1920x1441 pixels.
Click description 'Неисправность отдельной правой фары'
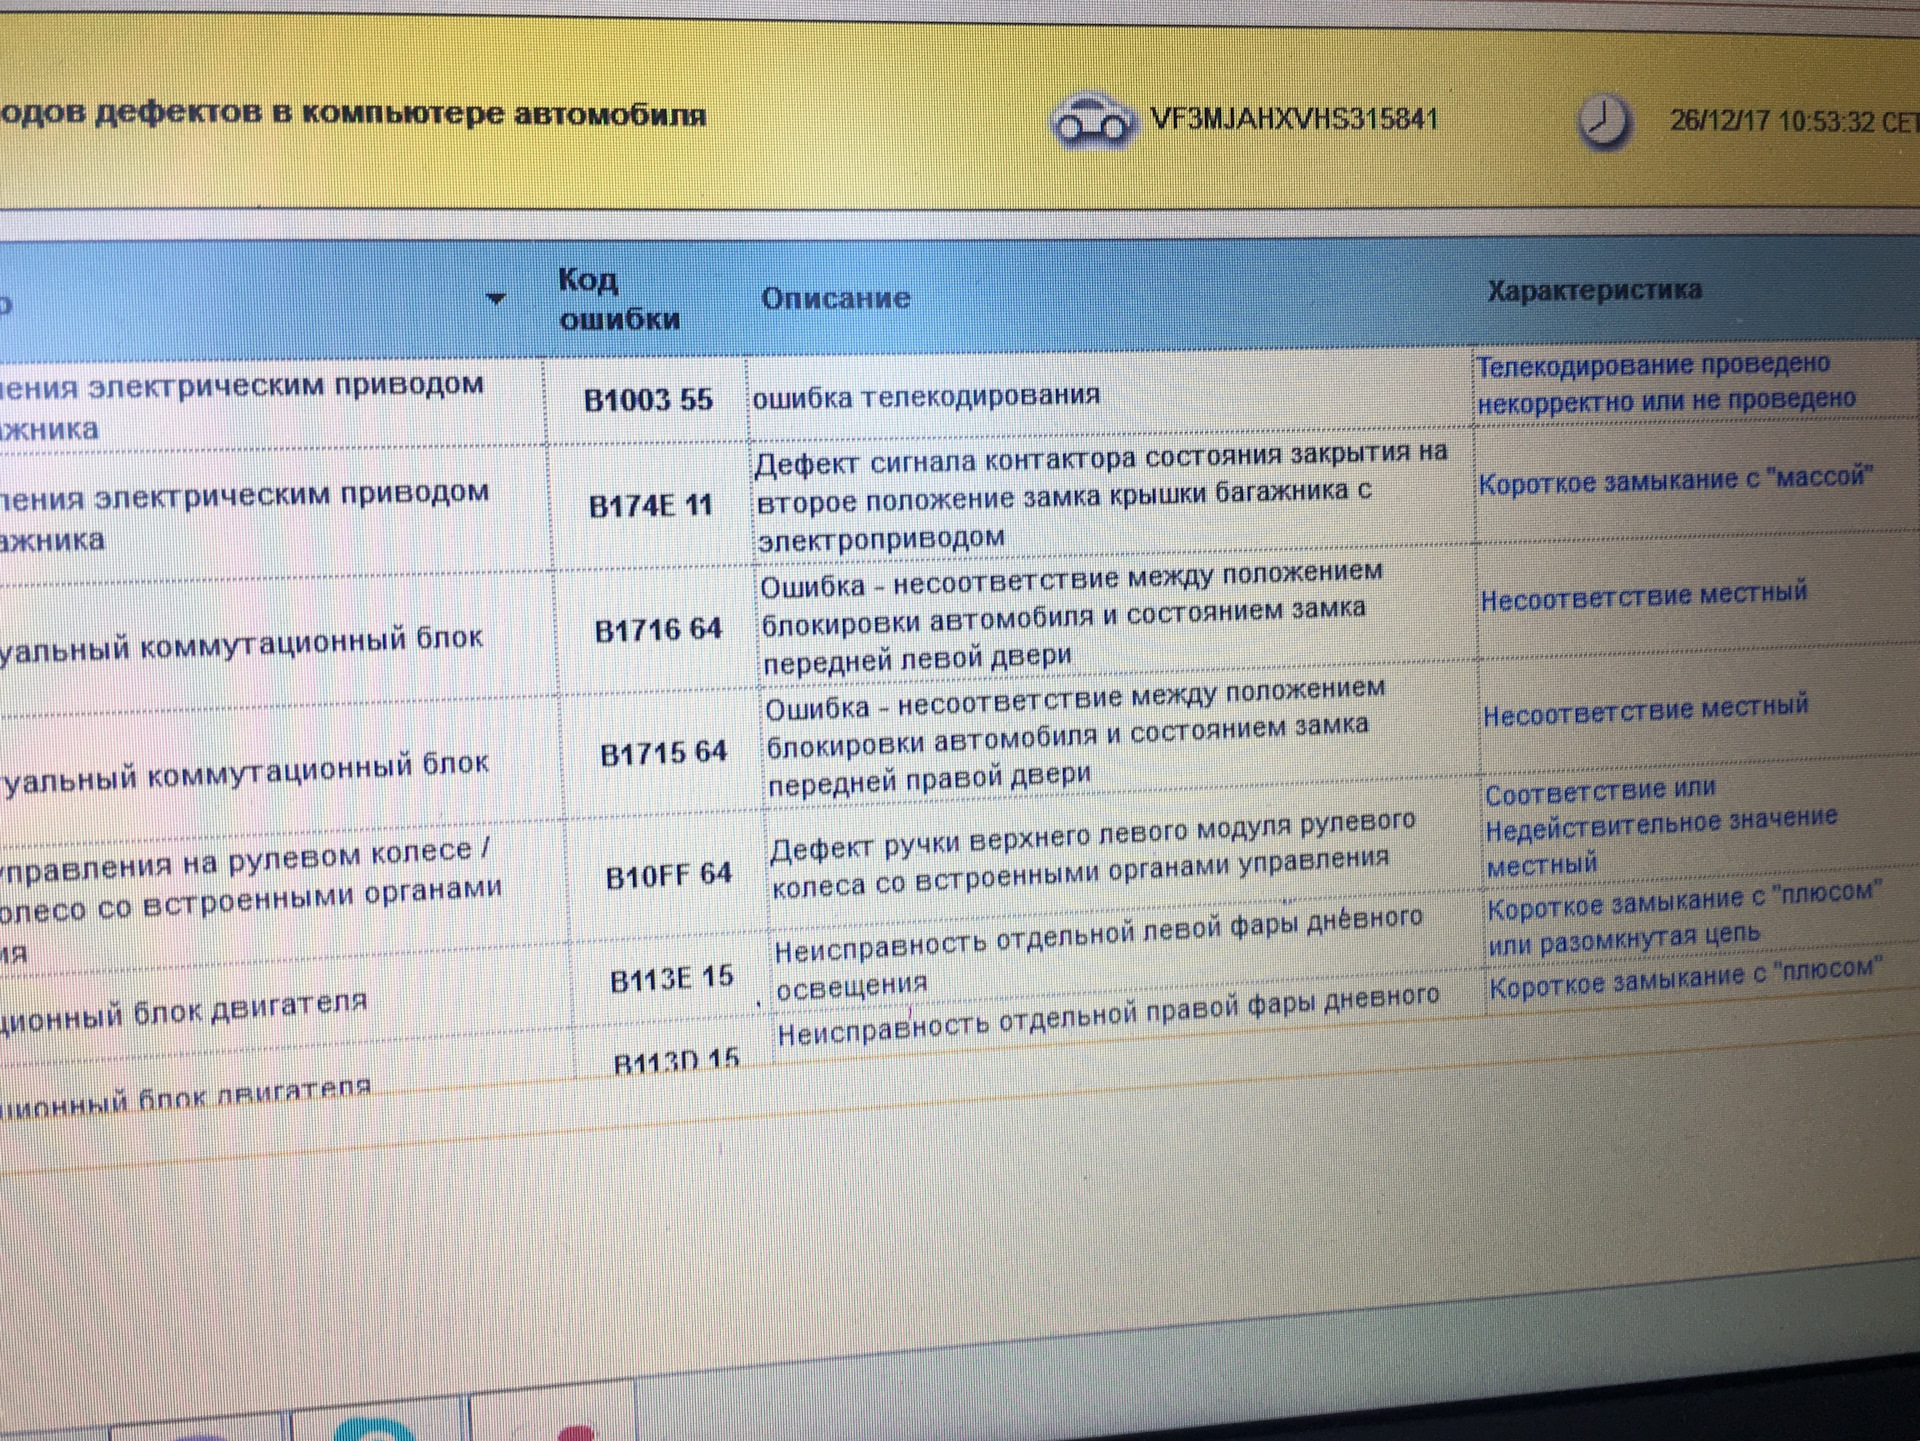tap(1108, 1014)
